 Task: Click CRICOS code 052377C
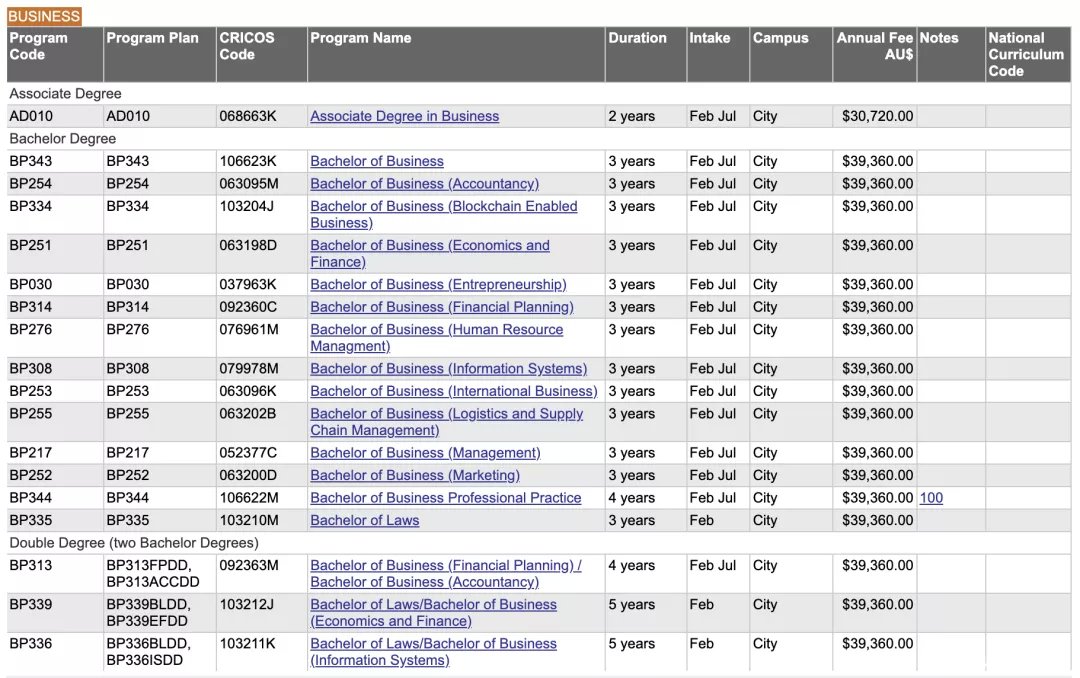coord(248,453)
